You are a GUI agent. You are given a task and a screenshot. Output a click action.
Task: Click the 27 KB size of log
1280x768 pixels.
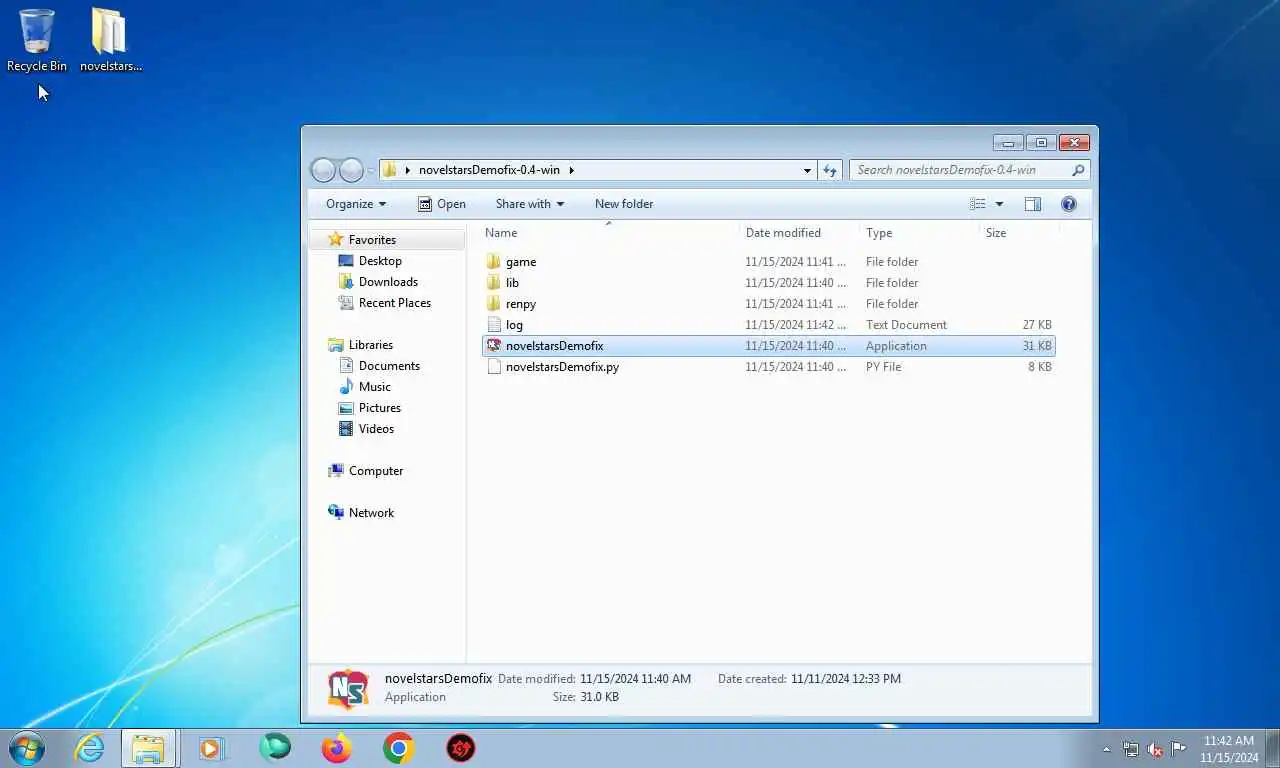click(1037, 325)
